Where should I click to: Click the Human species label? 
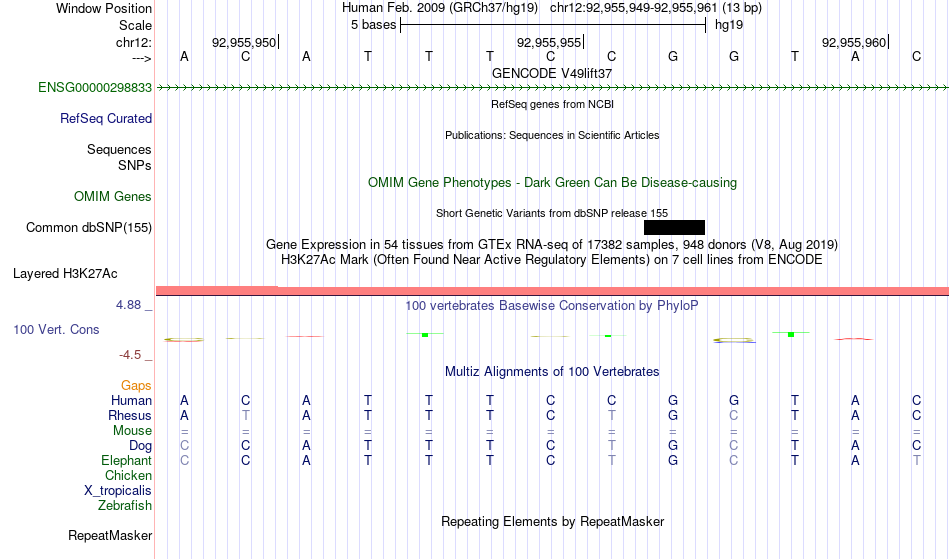131,401
